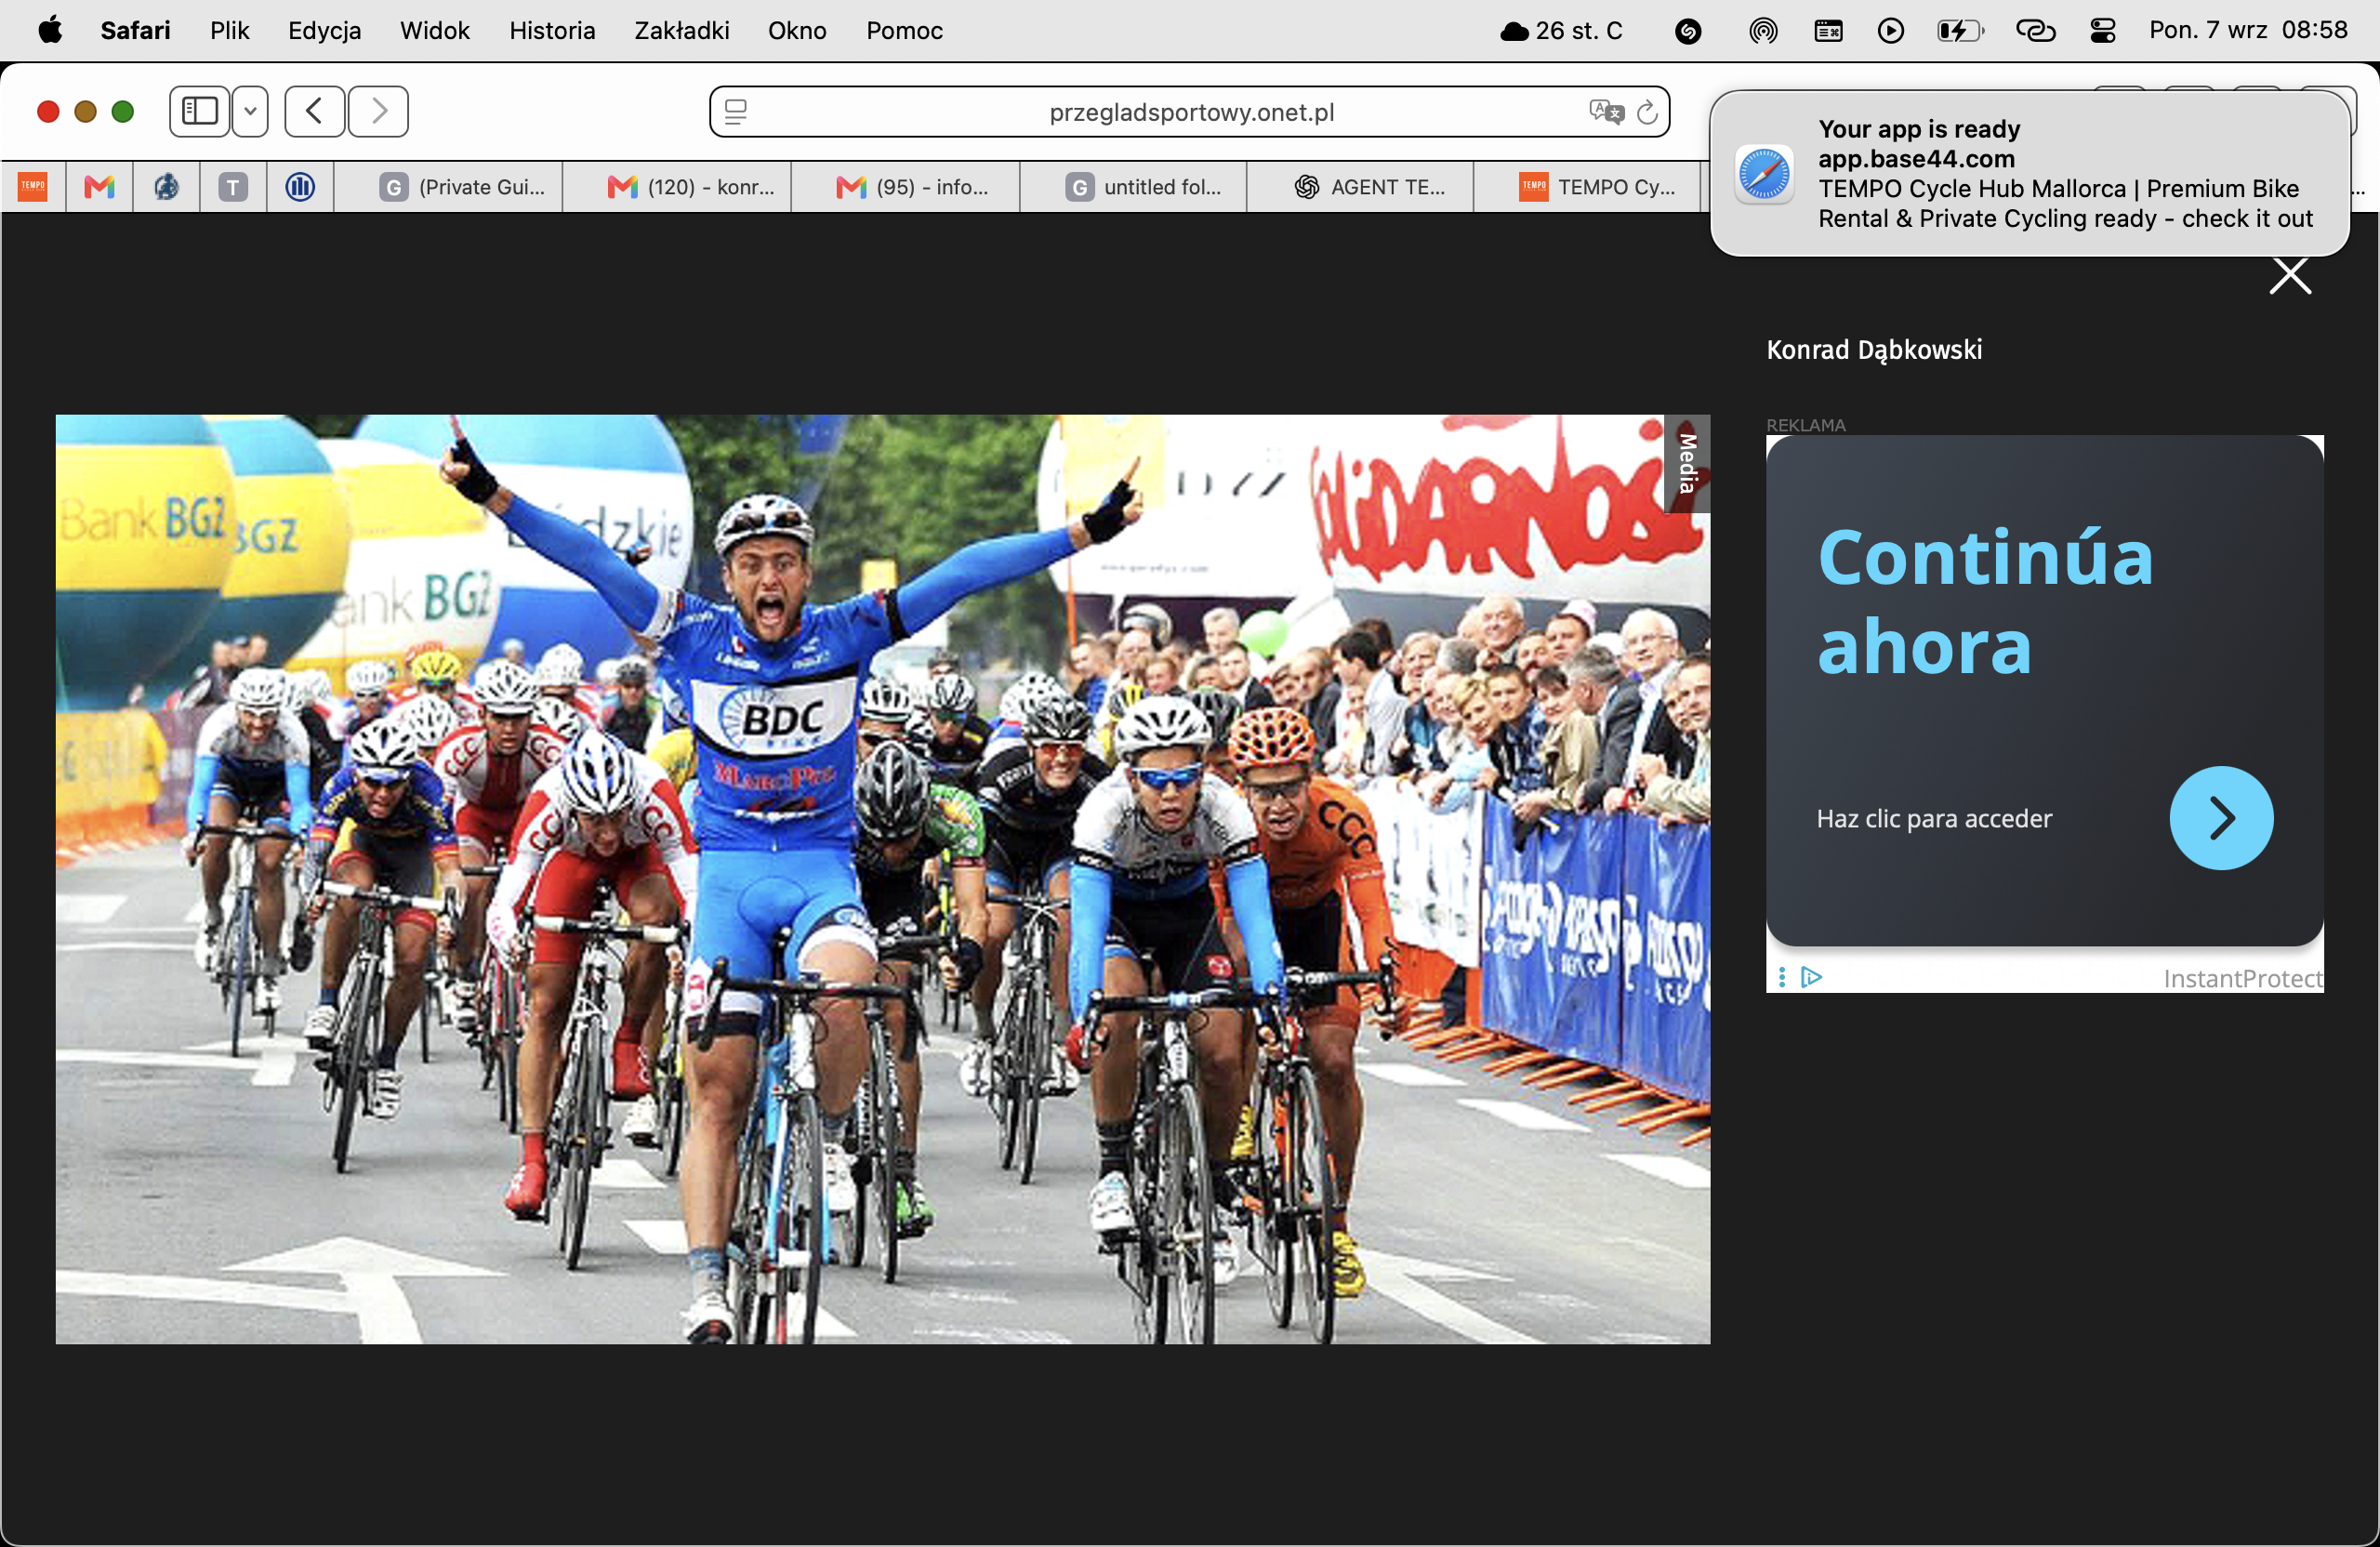2380x1547 pixels.
Task: Go forward to the next page
Action: point(378,111)
